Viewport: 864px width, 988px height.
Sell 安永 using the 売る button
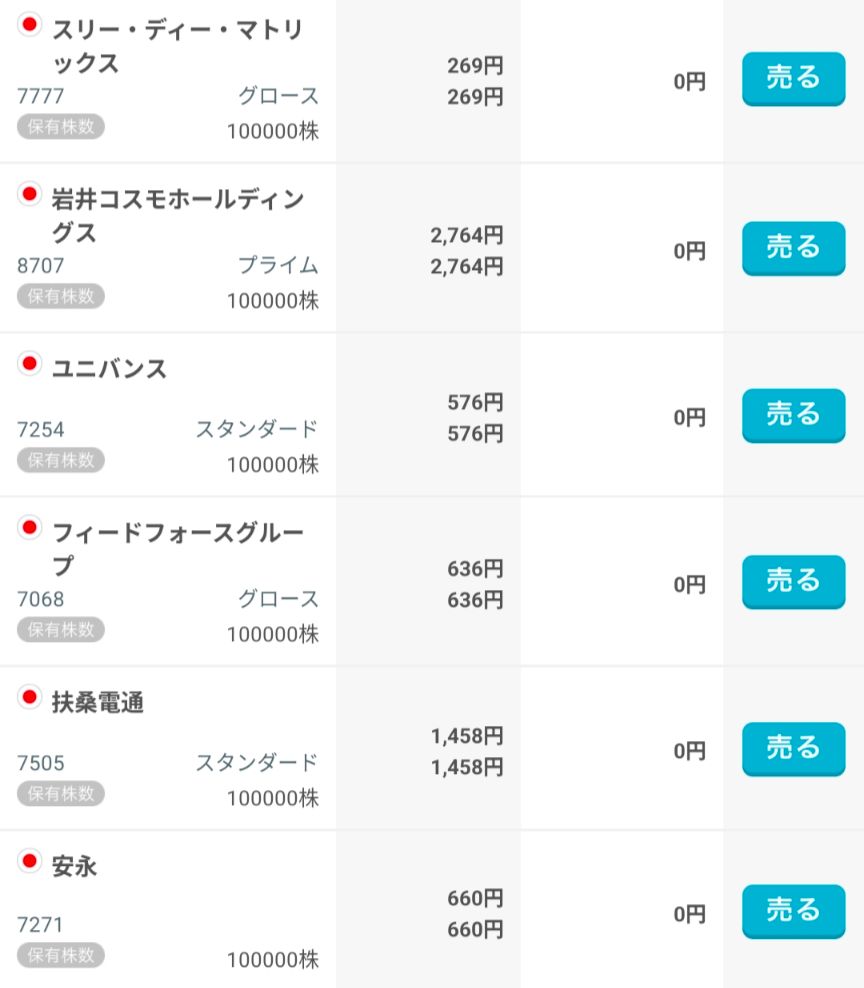coord(793,911)
